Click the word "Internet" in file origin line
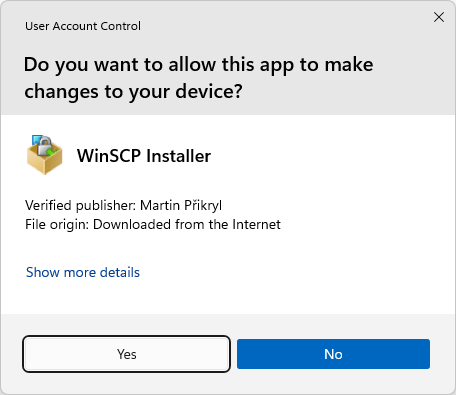The height and width of the screenshot is (395, 456). click(x=257, y=224)
